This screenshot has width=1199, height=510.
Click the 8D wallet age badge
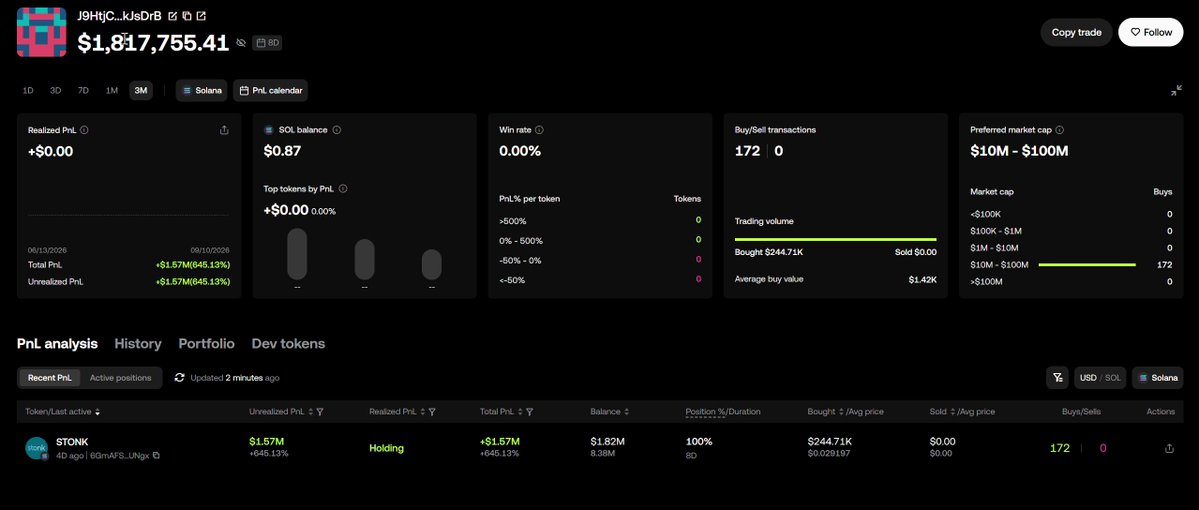pyautogui.click(x=267, y=43)
